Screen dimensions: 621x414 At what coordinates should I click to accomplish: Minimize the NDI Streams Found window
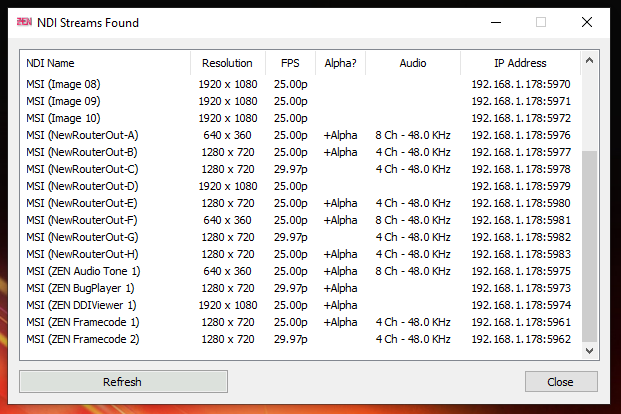tap(496, 22)
